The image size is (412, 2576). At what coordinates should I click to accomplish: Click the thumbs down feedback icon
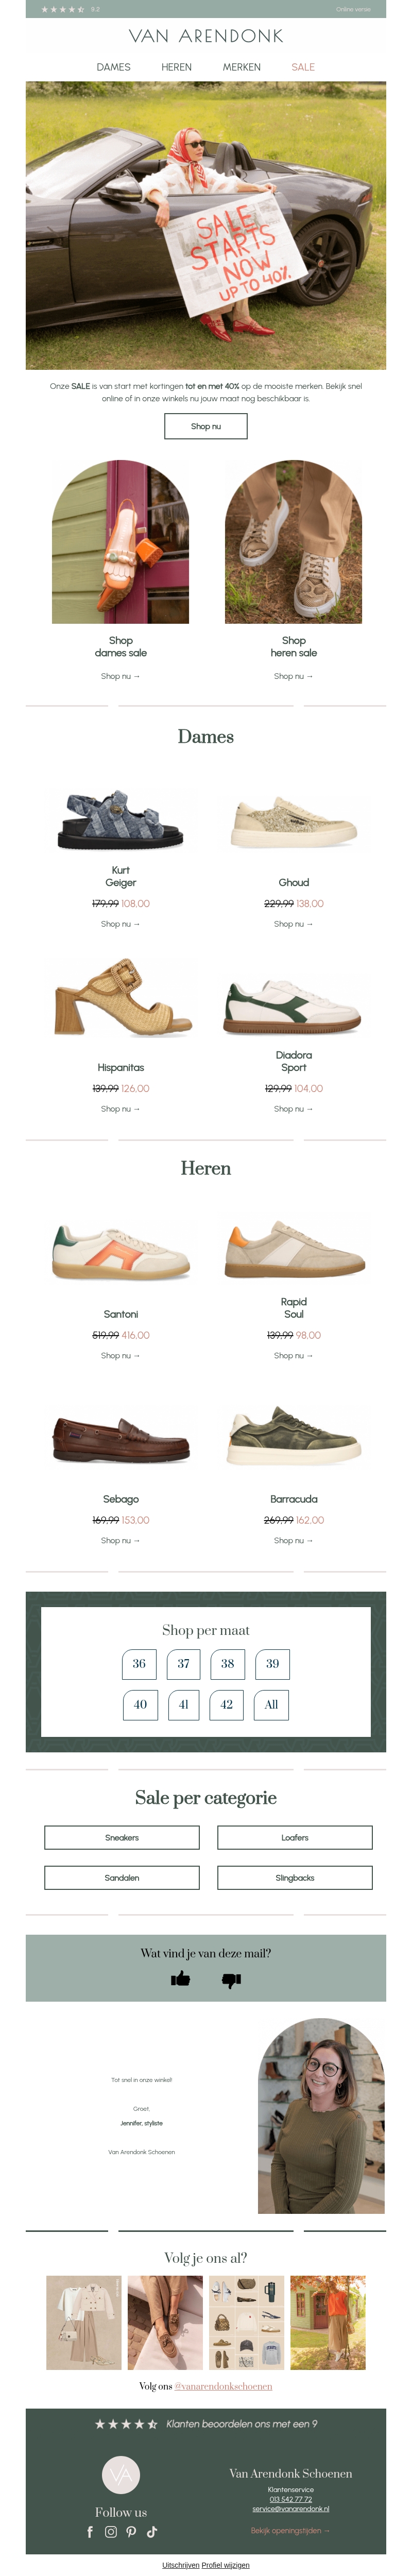(x=231, y=1980)
